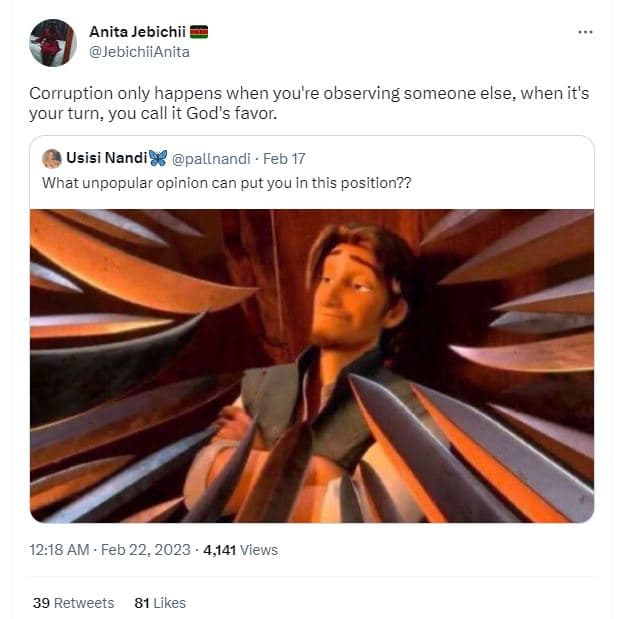Screen dimensions: 618x619
Task: Click the Kenya flag emoji beside the name
Action: tap(197, 32)
